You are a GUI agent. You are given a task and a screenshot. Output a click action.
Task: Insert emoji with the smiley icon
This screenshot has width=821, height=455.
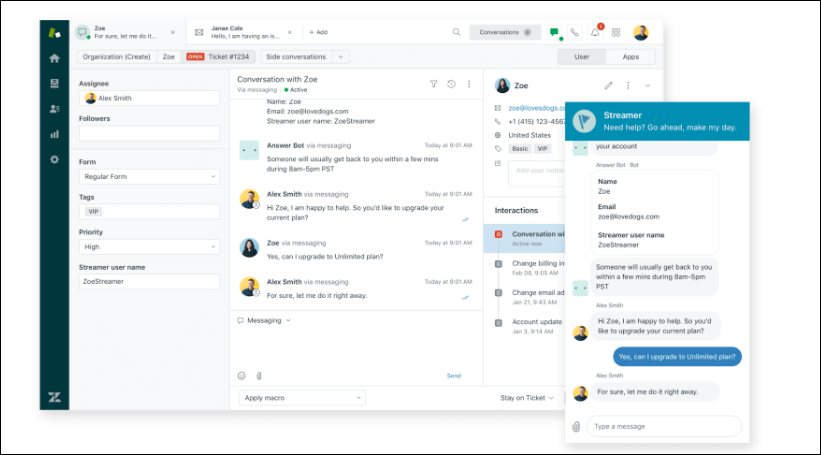[241, 375]
